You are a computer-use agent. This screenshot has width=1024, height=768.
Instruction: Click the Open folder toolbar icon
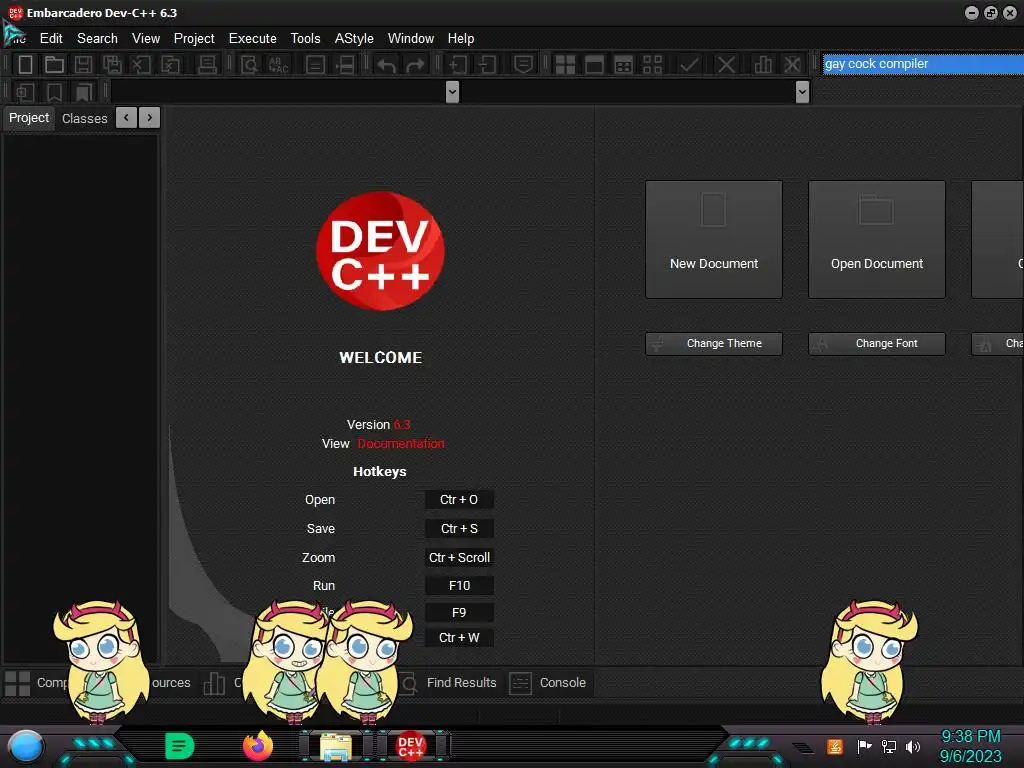(54, 65)
